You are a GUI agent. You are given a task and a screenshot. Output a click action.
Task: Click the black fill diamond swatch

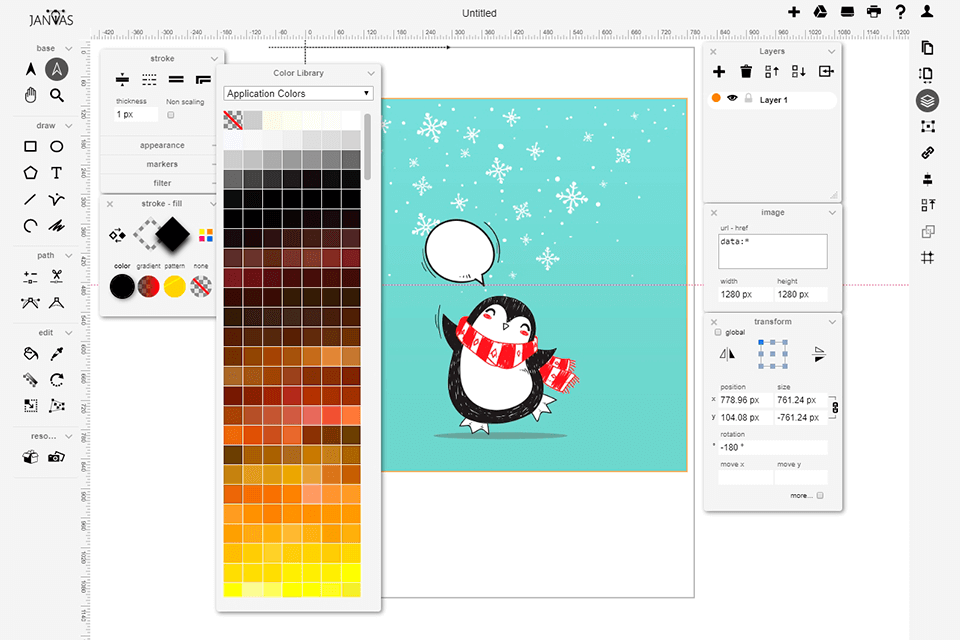(173, 234)
